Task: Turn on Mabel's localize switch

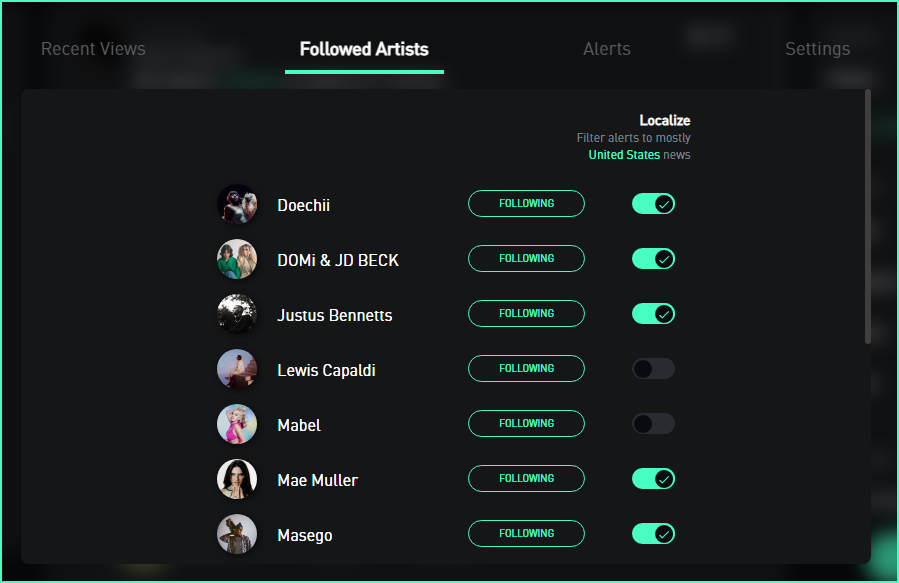Action: coord(654,424)
